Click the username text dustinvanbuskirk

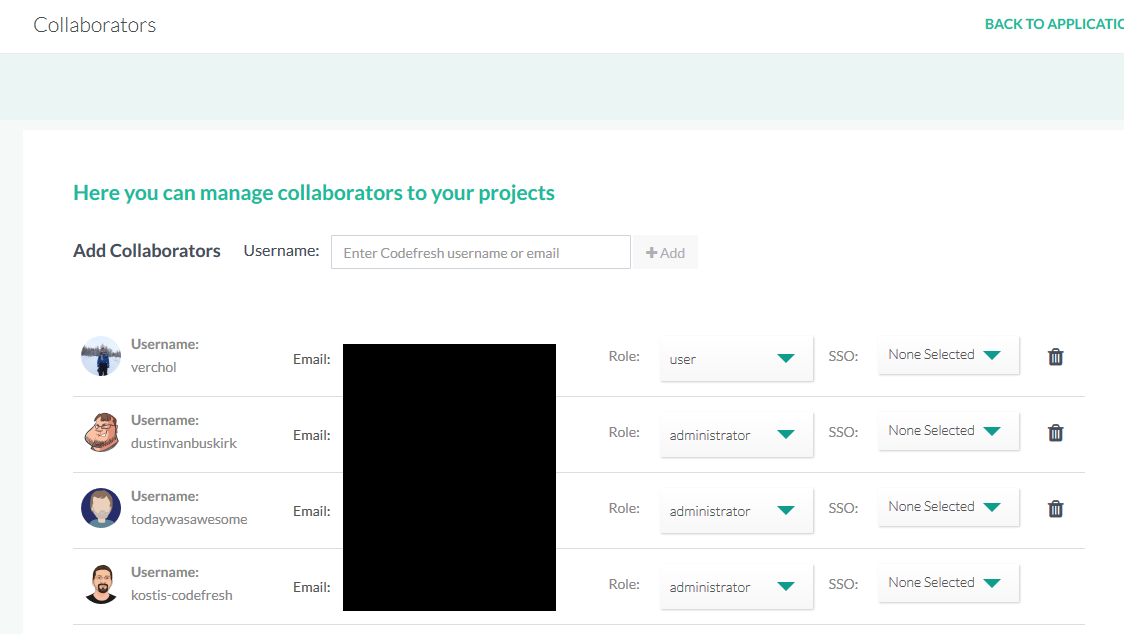click(184, 443)
